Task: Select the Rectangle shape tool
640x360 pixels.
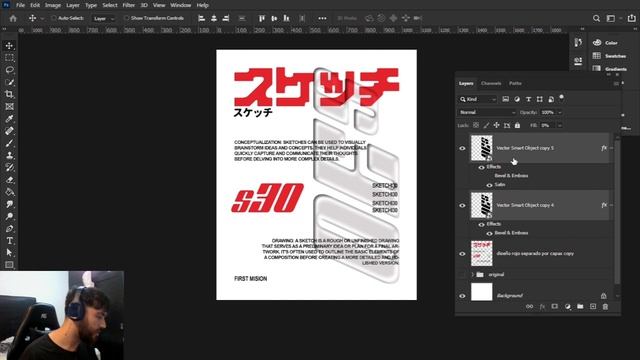Action: click(x=9, y=265)
